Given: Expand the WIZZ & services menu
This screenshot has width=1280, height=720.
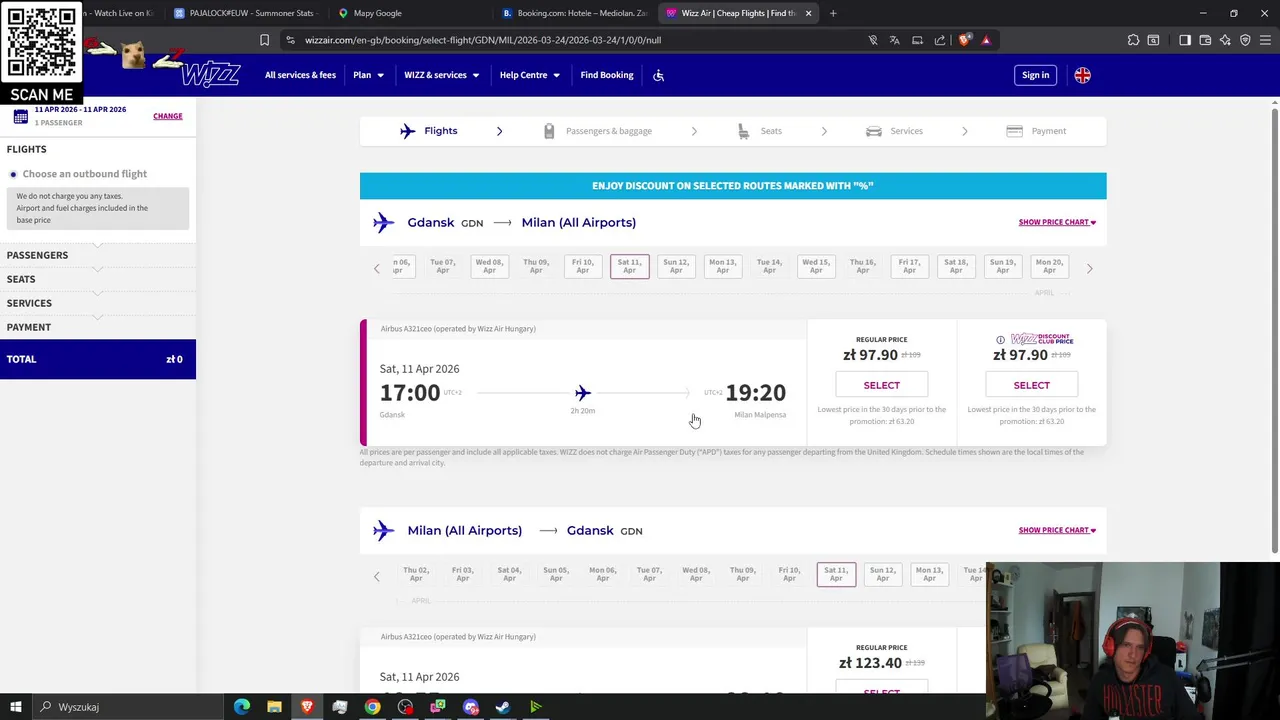Looking at the screenshot, I should point(441,75).
